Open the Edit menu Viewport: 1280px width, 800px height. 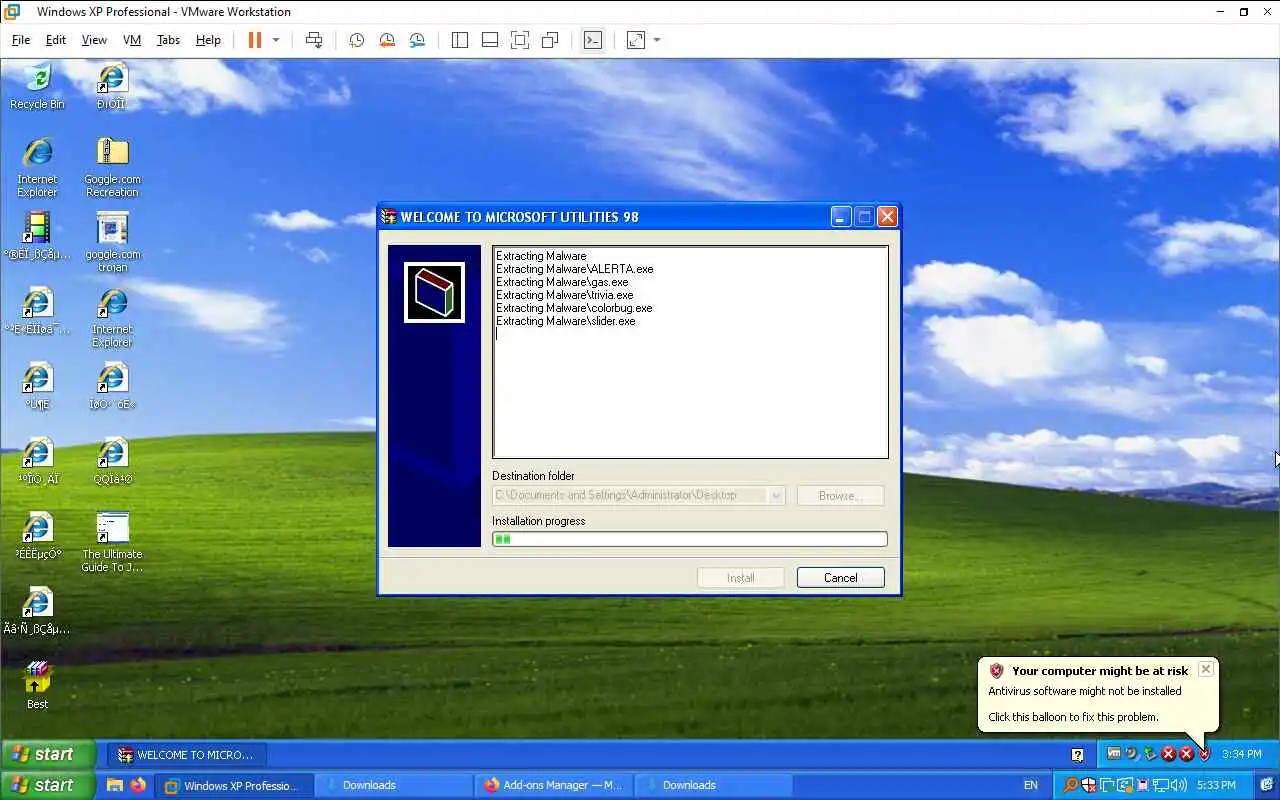pos(56,40)
